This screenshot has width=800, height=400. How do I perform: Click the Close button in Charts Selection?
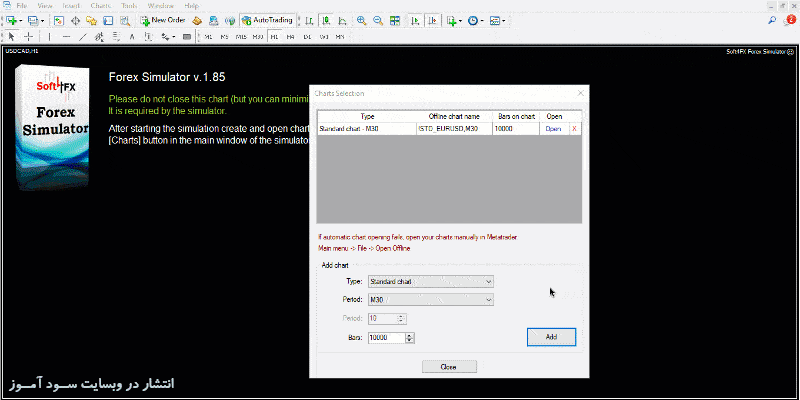coord(449,367)
